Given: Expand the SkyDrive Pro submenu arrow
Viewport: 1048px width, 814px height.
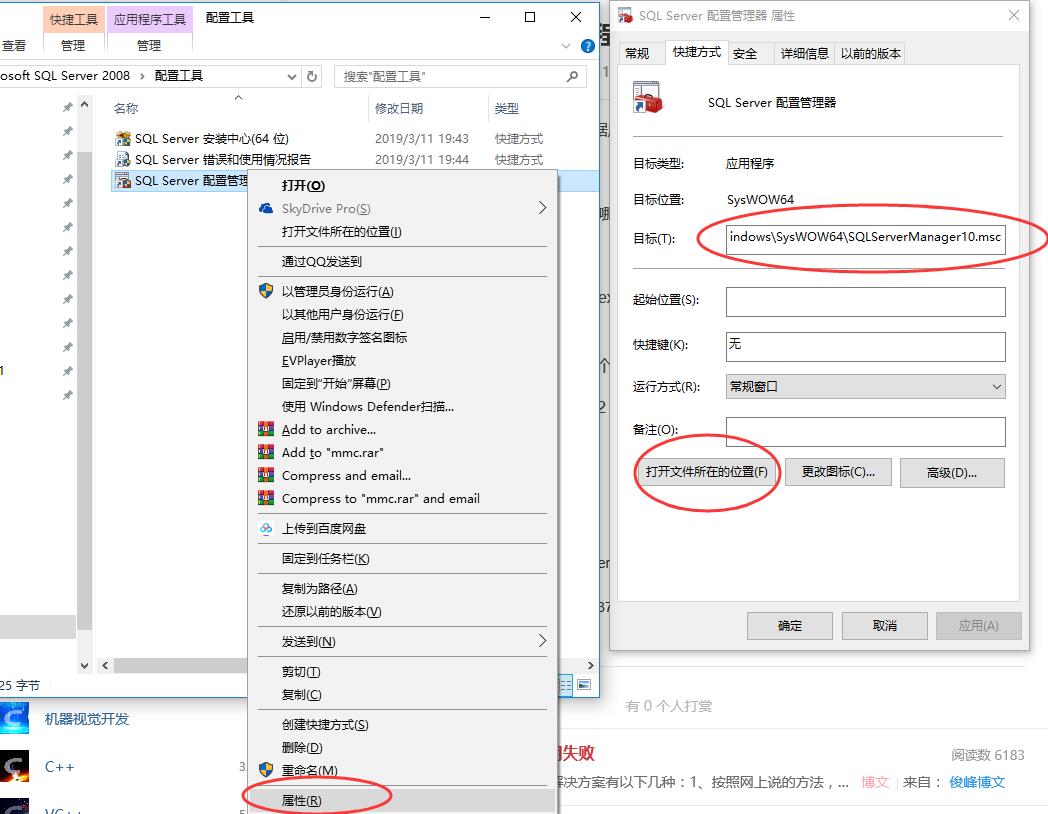Looking at the screenshot, I should click(x=542, y=209).
